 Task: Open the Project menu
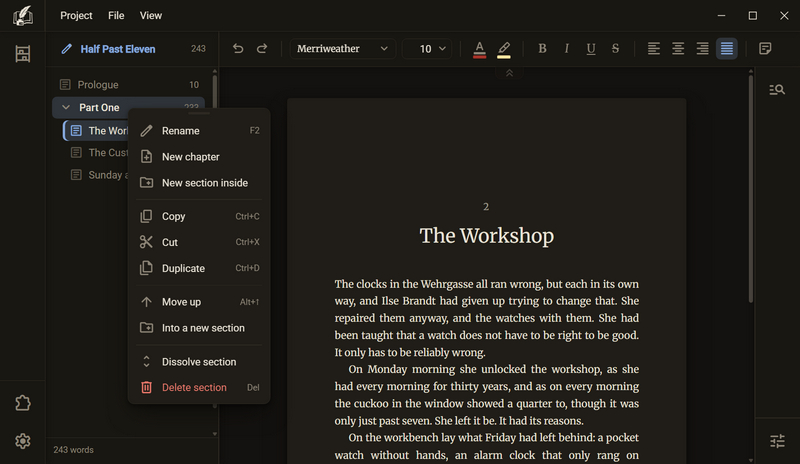(76, 16)
